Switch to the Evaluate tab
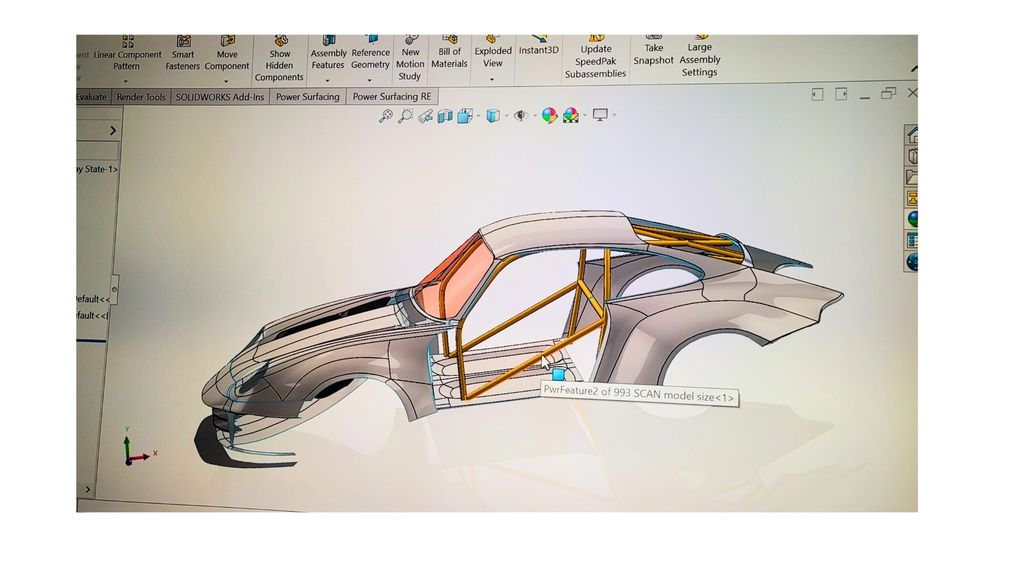Viewport: 1023px width, 575px height. (x=91, y=97)
